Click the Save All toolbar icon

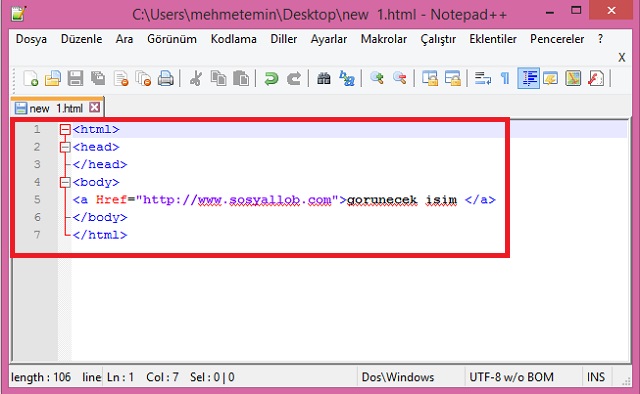98,78
